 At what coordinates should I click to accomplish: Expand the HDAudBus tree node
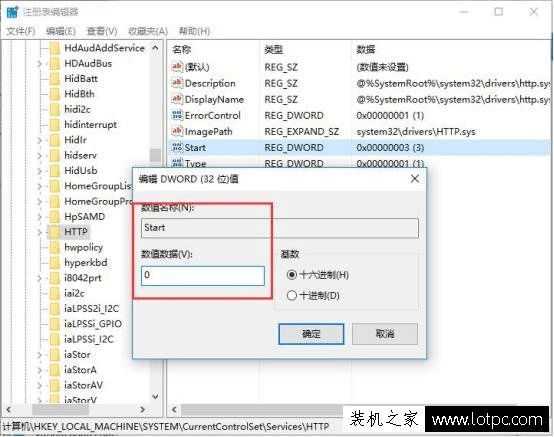coord(40,64)
